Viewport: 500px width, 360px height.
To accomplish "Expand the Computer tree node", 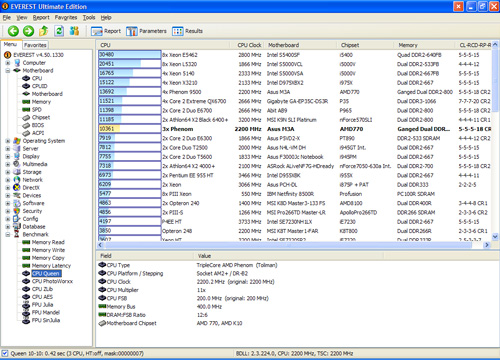I will (8, 63).
